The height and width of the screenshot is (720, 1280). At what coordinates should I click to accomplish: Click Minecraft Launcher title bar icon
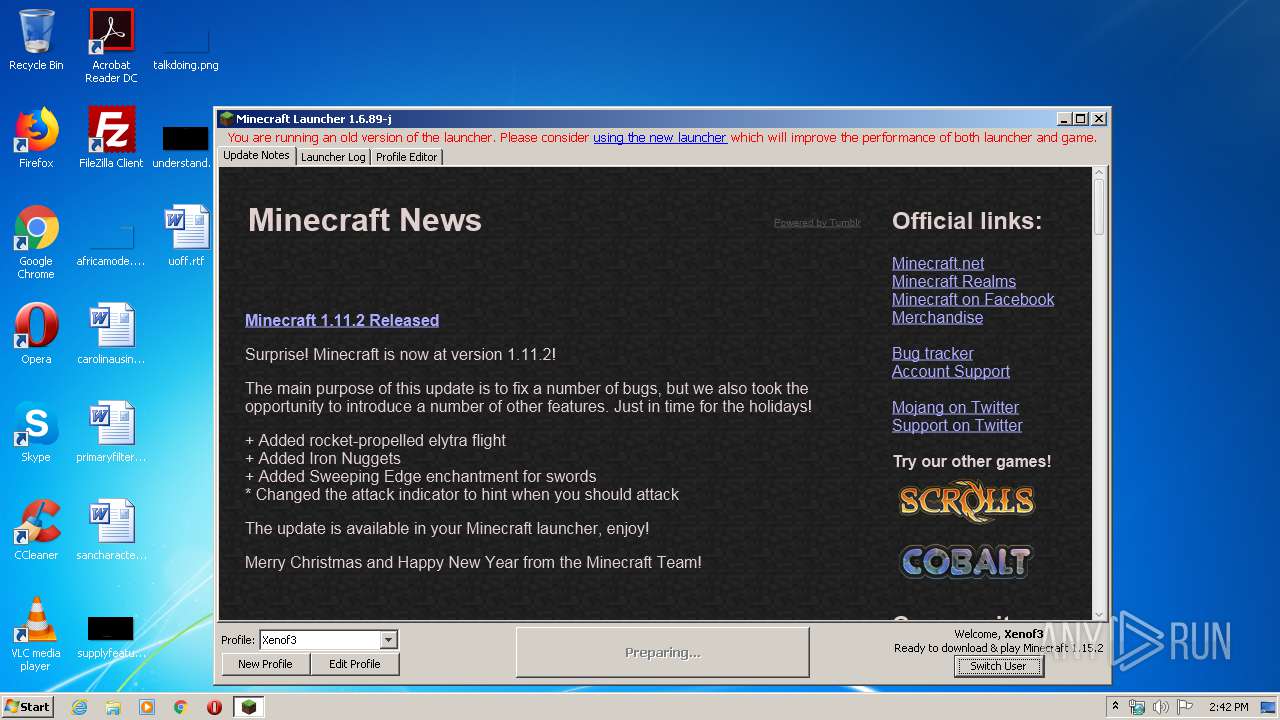(226, 119)
